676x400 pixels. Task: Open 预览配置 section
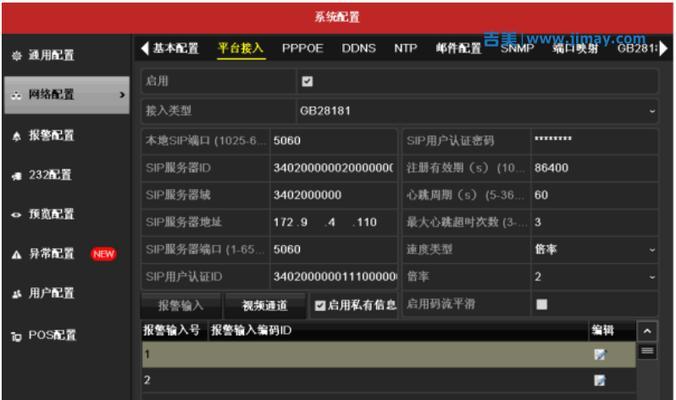click(x=51, y=214)
